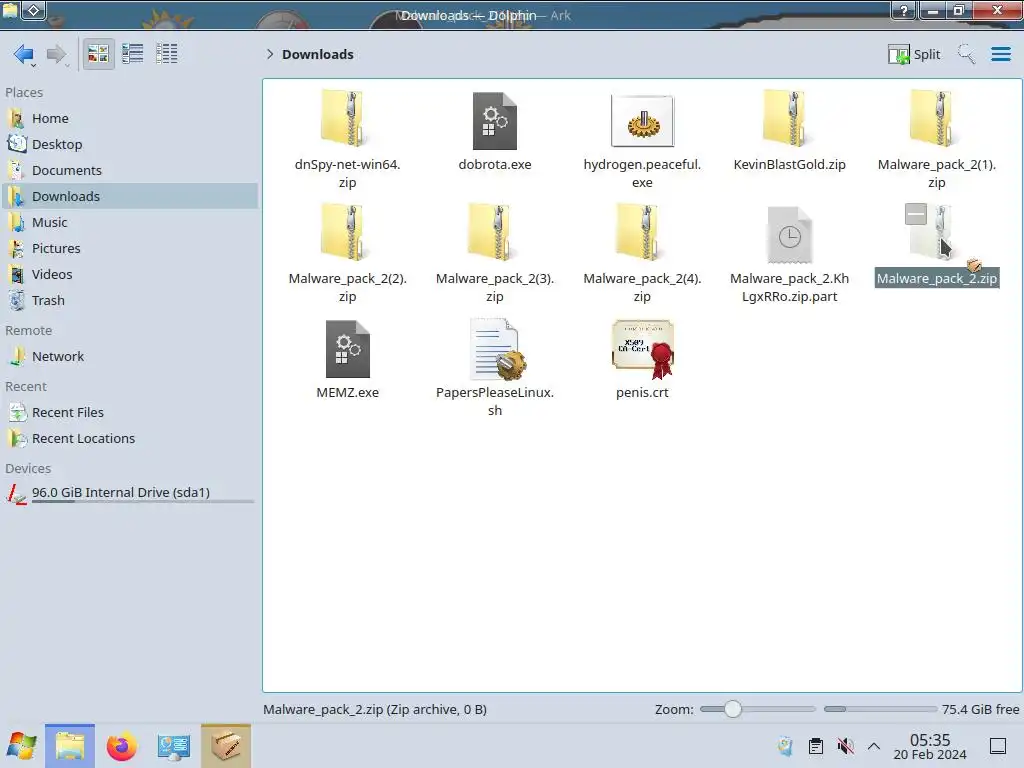This screenshot has height=768, width=1024.
Task: Toggle the titlebar pin on all desktops icon
Action: tap(34, 10)
